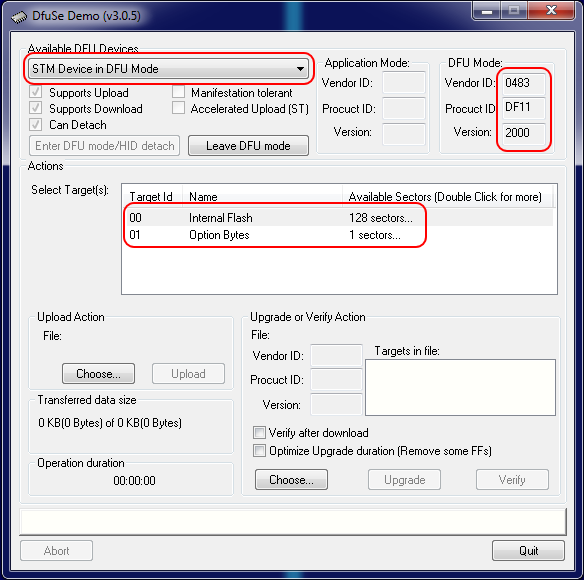
Task: Enable Optimize Upgrade duration checkbox
Action: pos(259,450)
